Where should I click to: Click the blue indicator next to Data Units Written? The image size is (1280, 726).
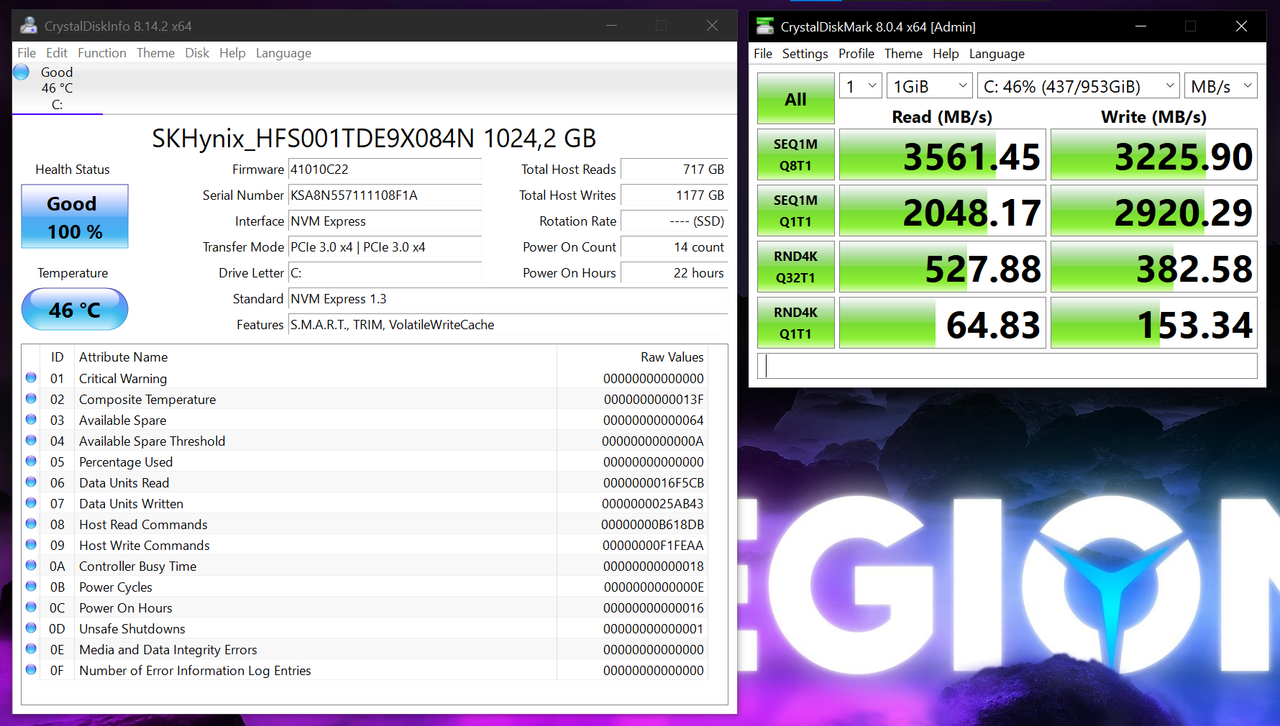pos(31,503)
